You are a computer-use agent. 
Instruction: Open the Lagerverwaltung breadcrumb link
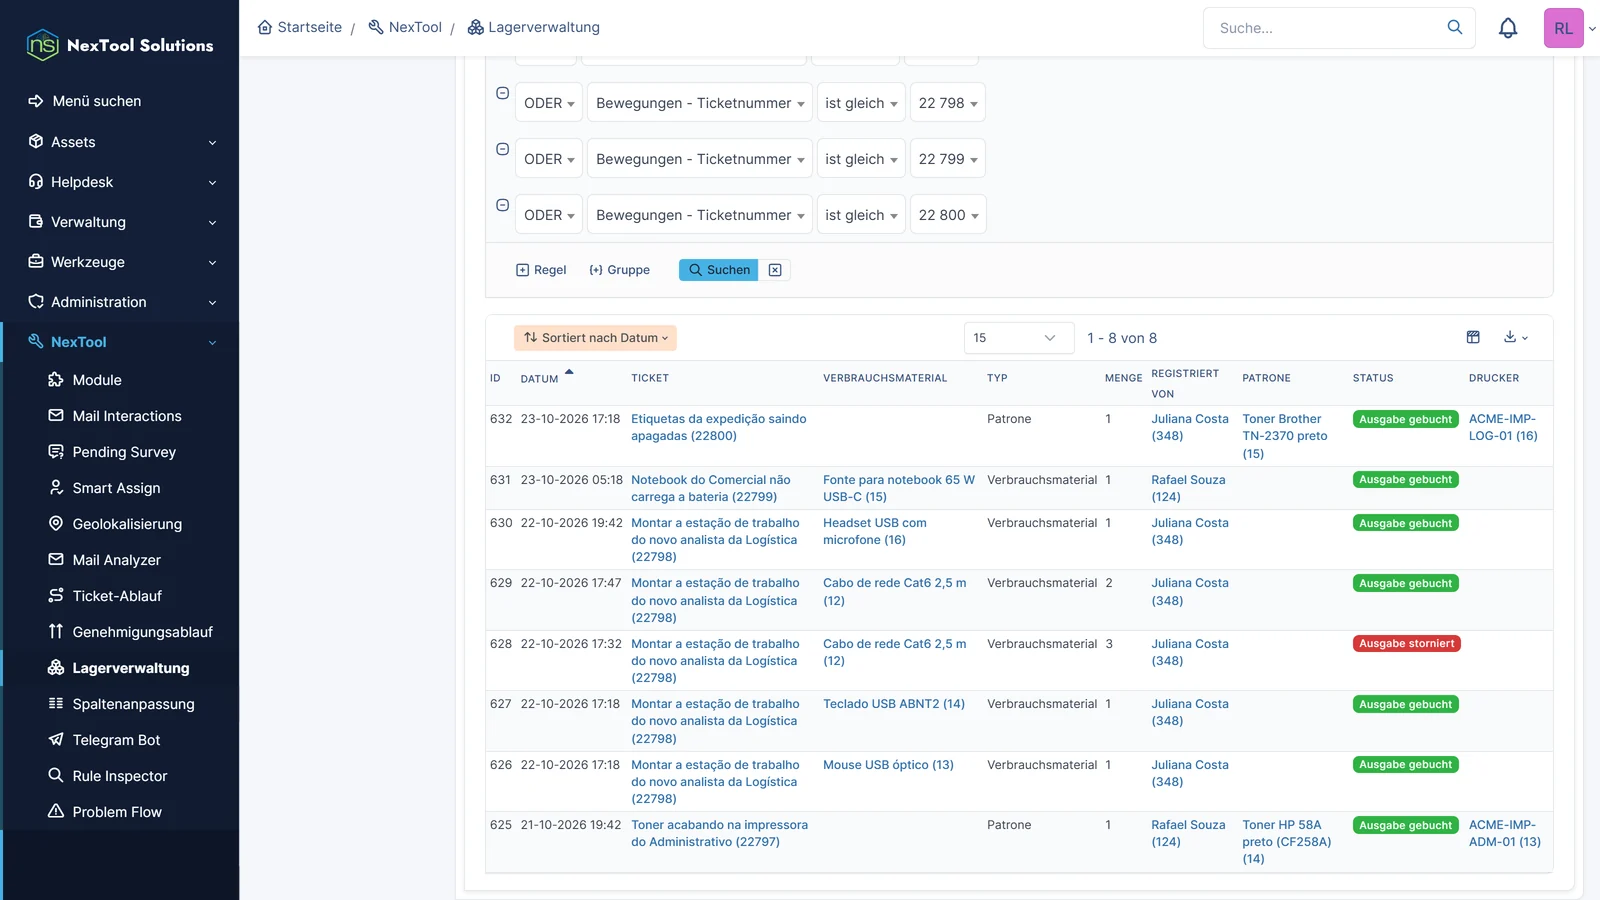tap(534, 27)
